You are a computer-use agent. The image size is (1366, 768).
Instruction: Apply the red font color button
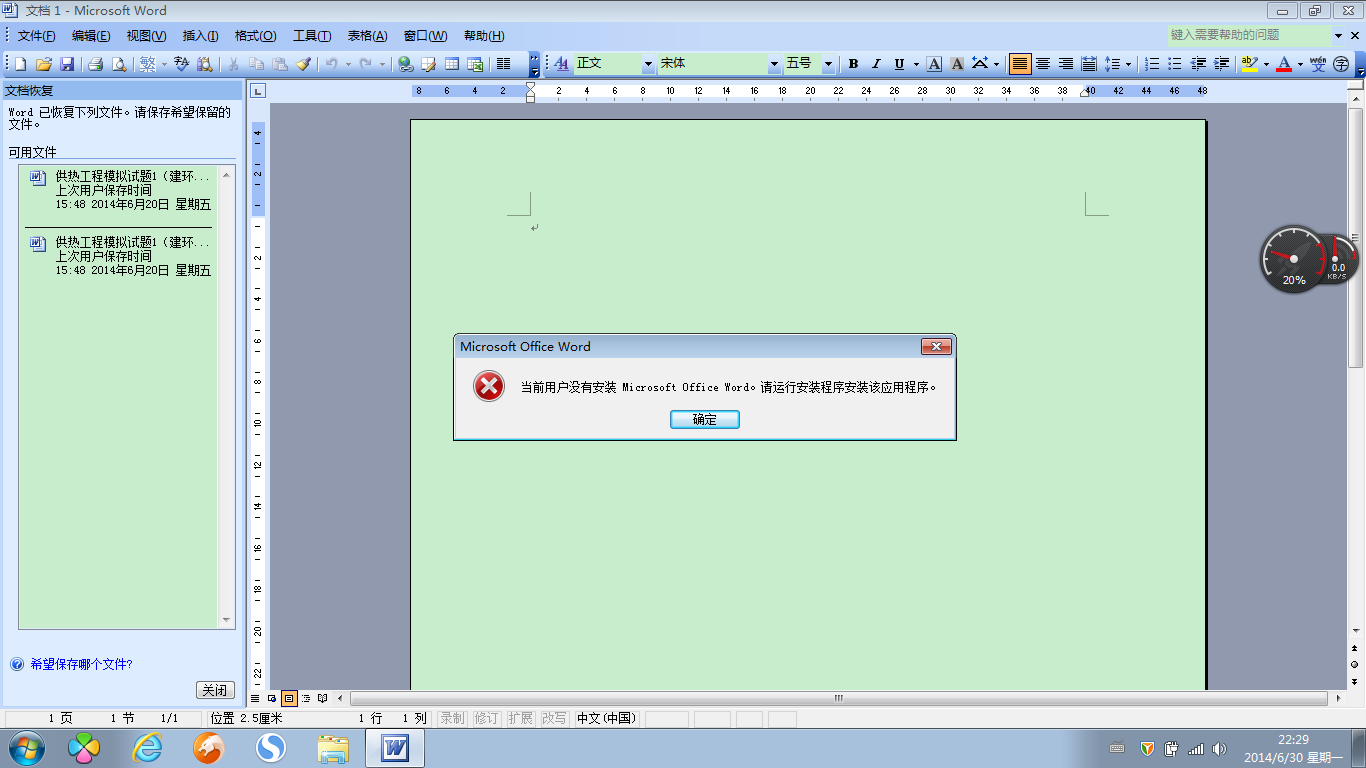[x=1284, y=64]
